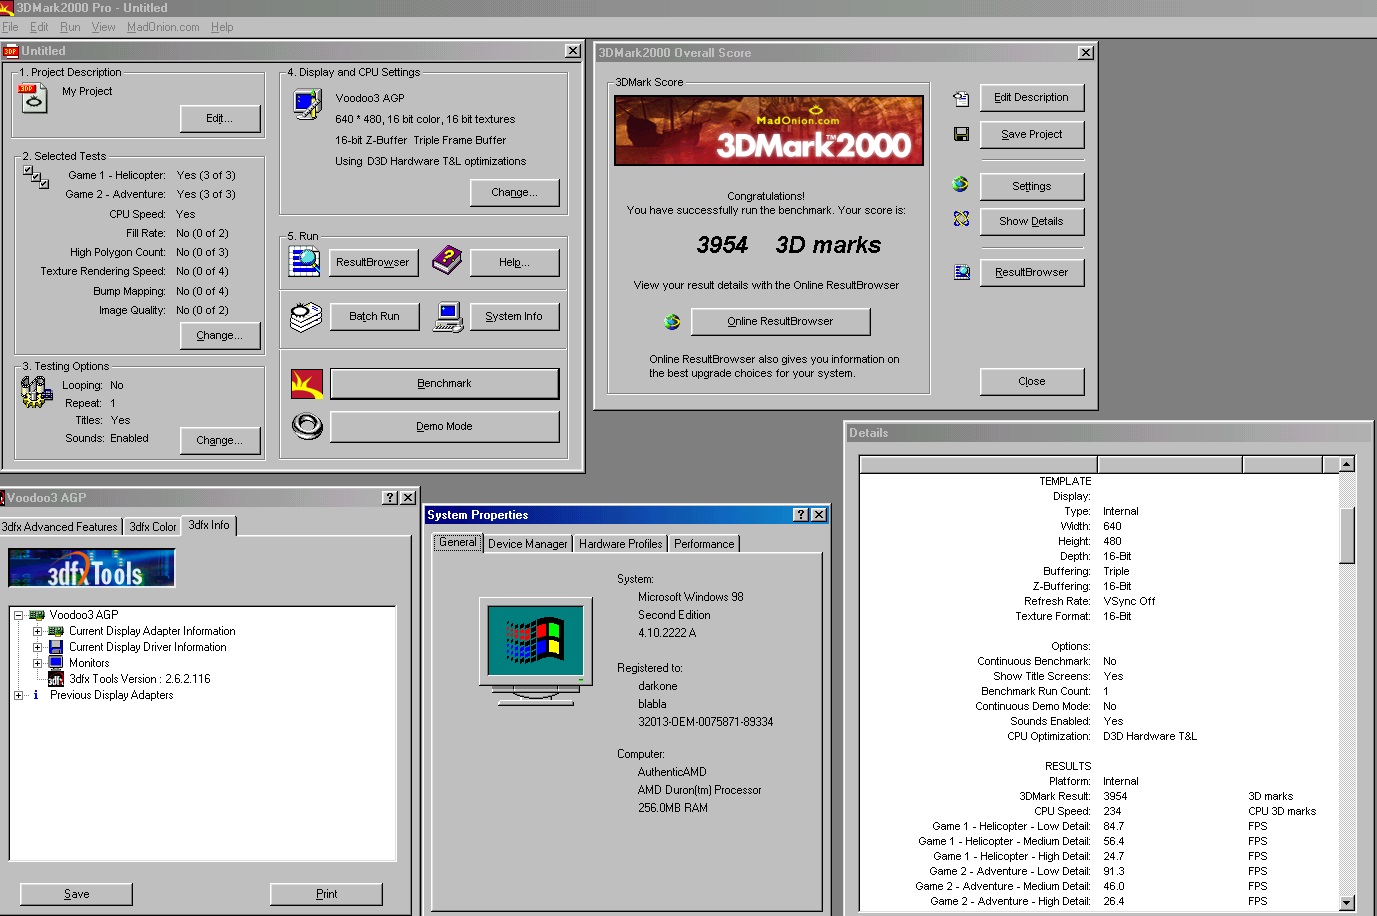The height and width of the screenshot is (916, 1377).
Task: Click the 3DMark2000 Pro title bar icon
Action: 7,7
